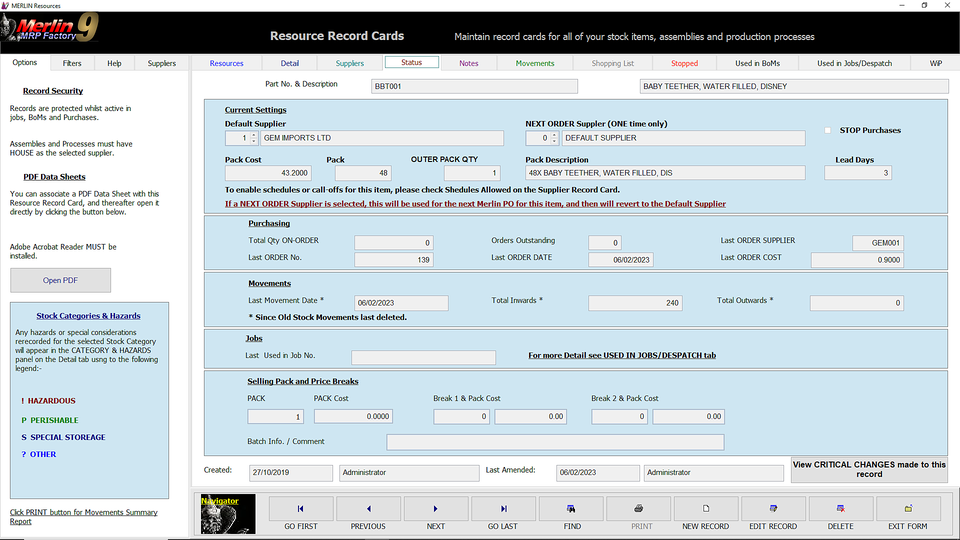Click the Batch Info / Comment field

click(x=555, y=442)
